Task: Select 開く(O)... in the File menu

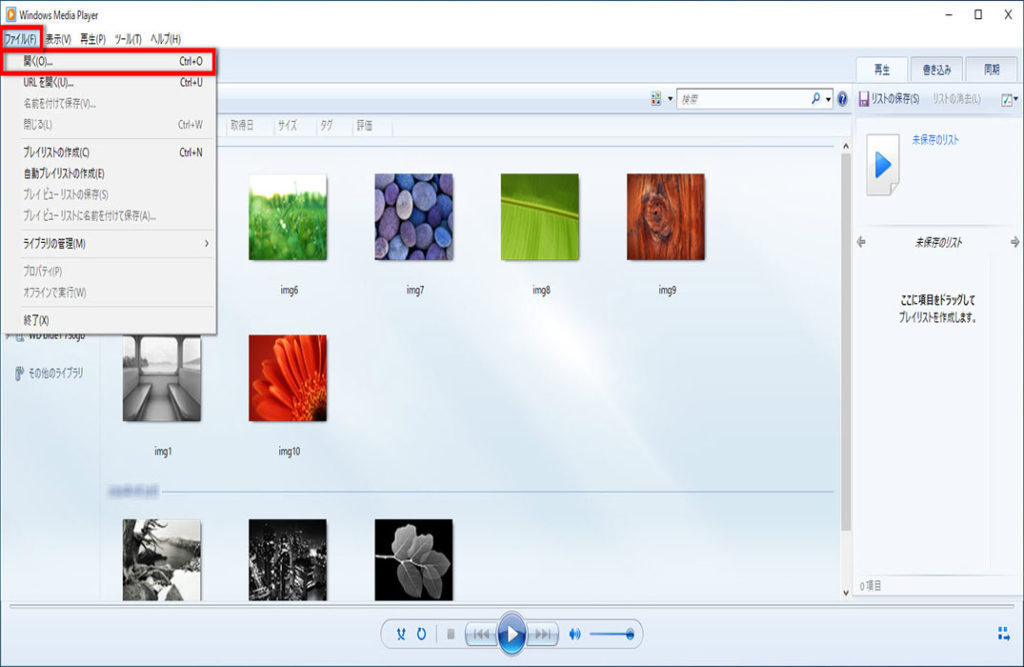Action: pos(40,62)
